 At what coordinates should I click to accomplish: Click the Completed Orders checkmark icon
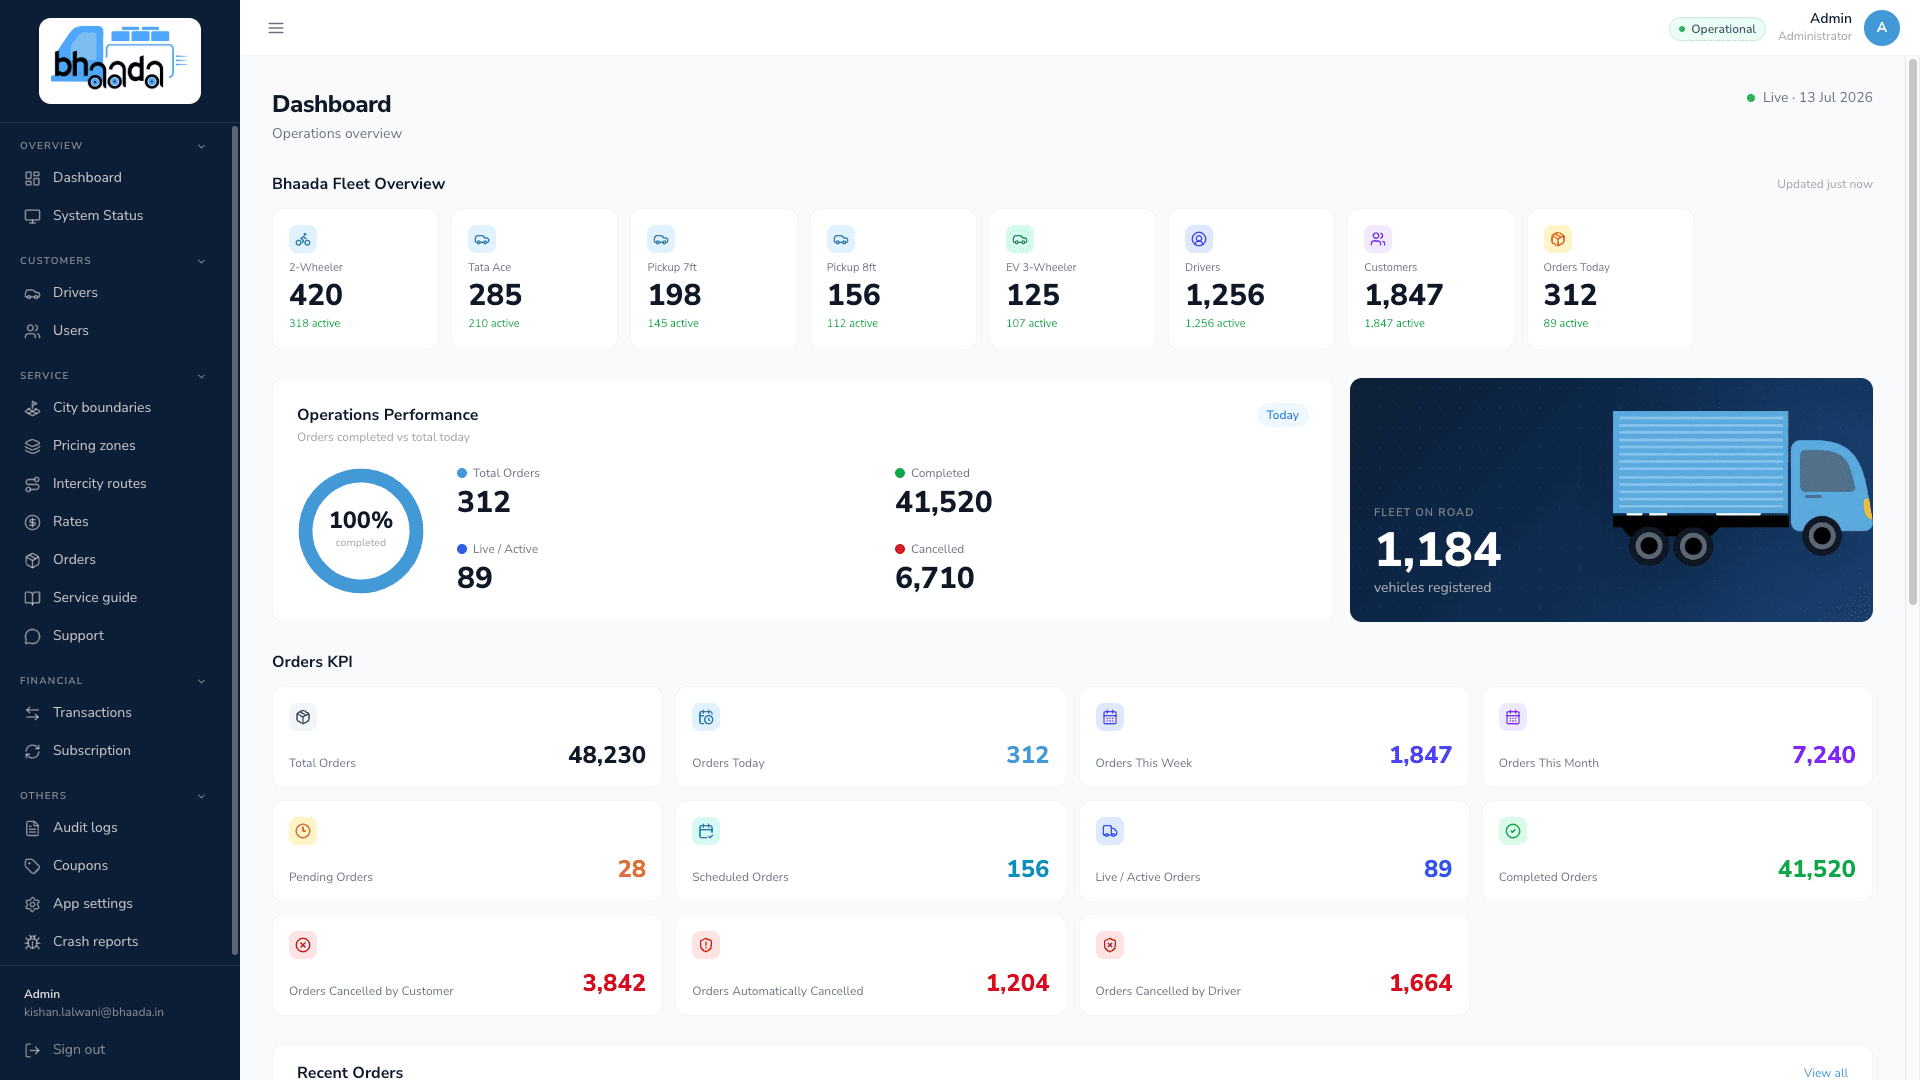(1513, 831)
